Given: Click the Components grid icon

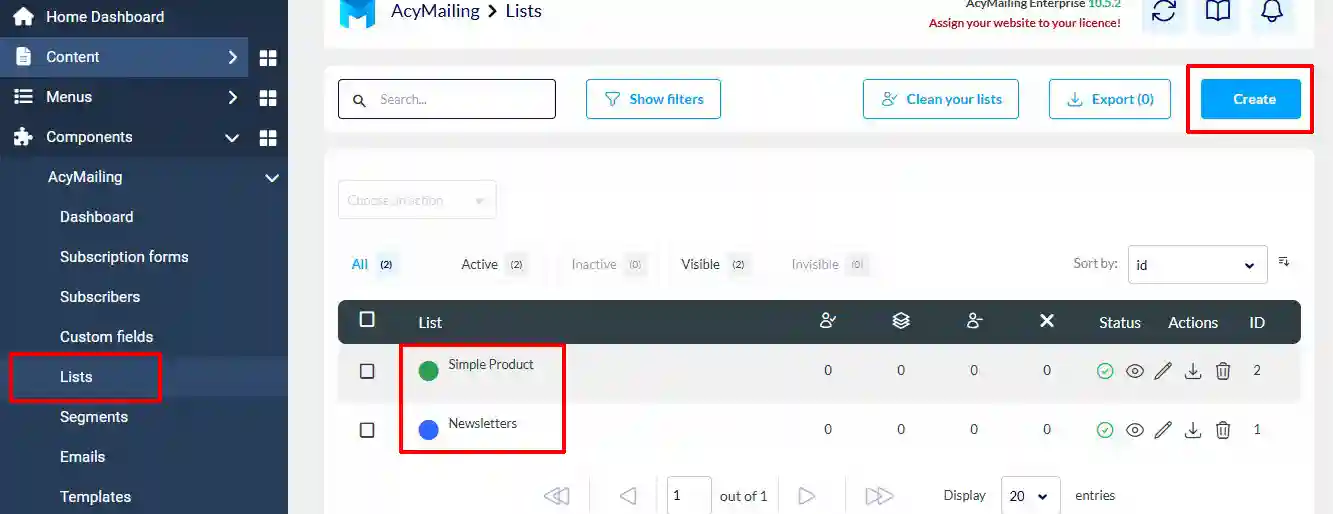Looking at the screenshot, I should pyautogui.click(x=268, y=138).
